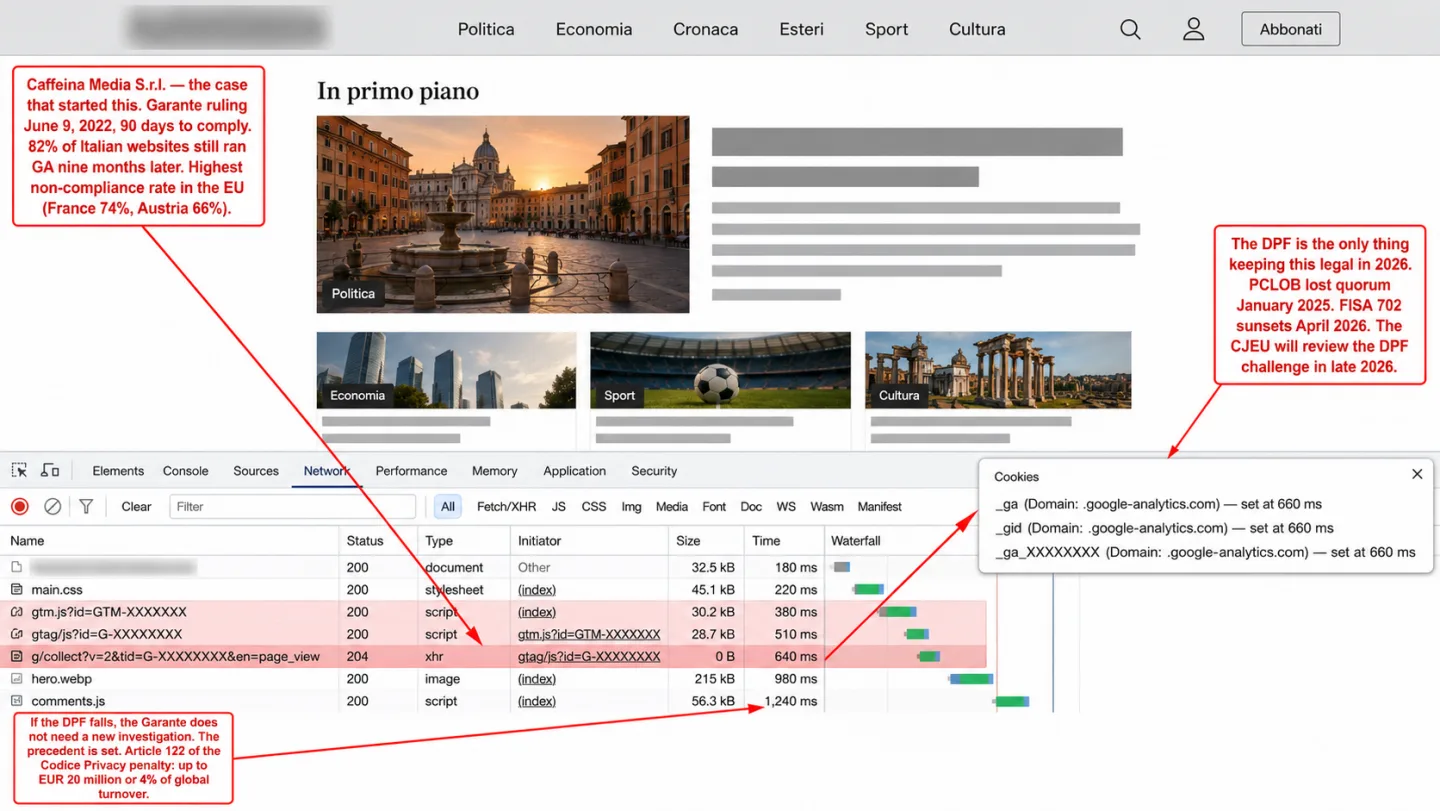Focus the Filter text field
This screenshot has height=811, width=1440.
point(292,507)
